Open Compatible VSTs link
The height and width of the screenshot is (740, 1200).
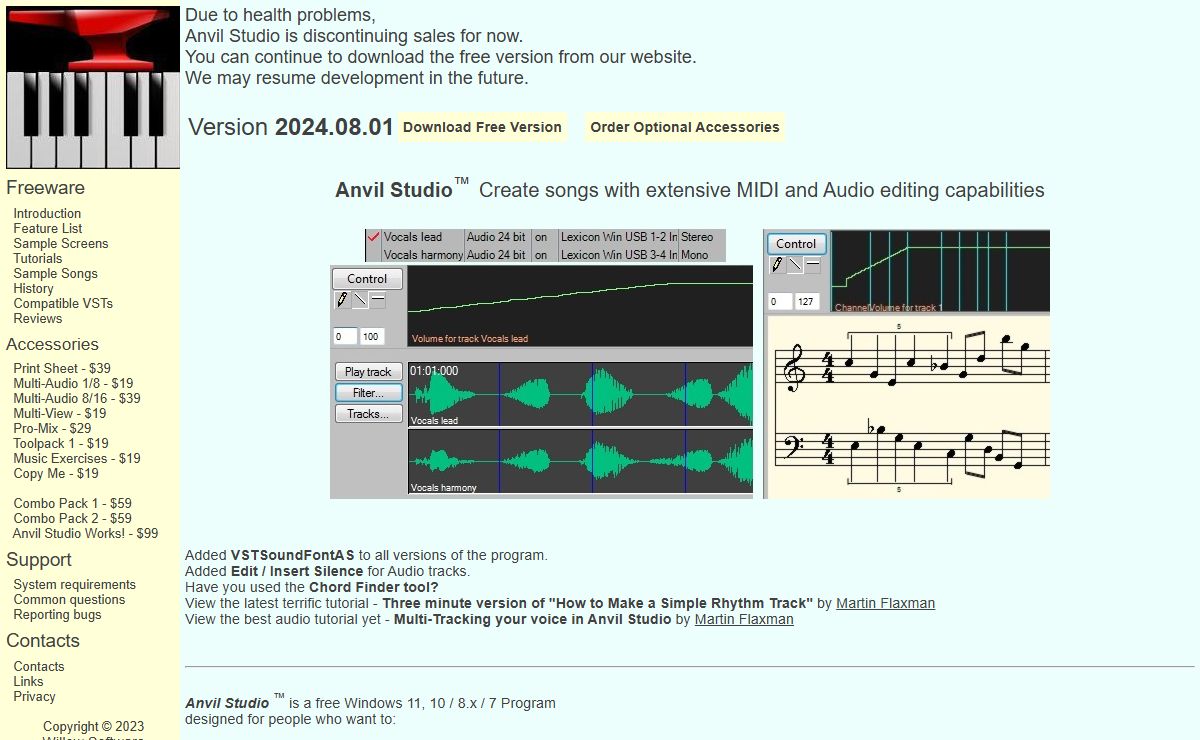pyautogui.click(x=63, y=303)
